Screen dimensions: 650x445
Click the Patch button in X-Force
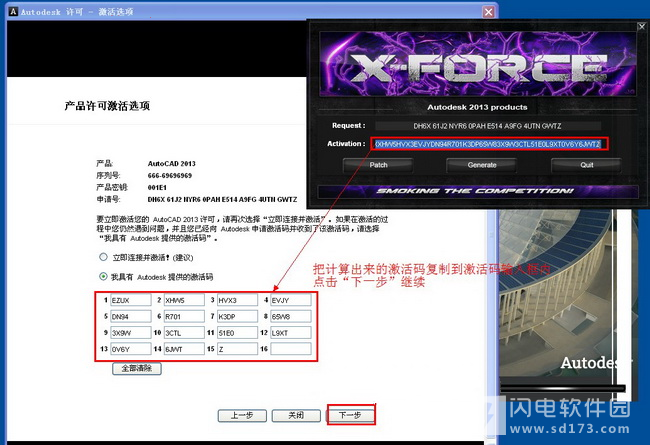click(378, 165)
